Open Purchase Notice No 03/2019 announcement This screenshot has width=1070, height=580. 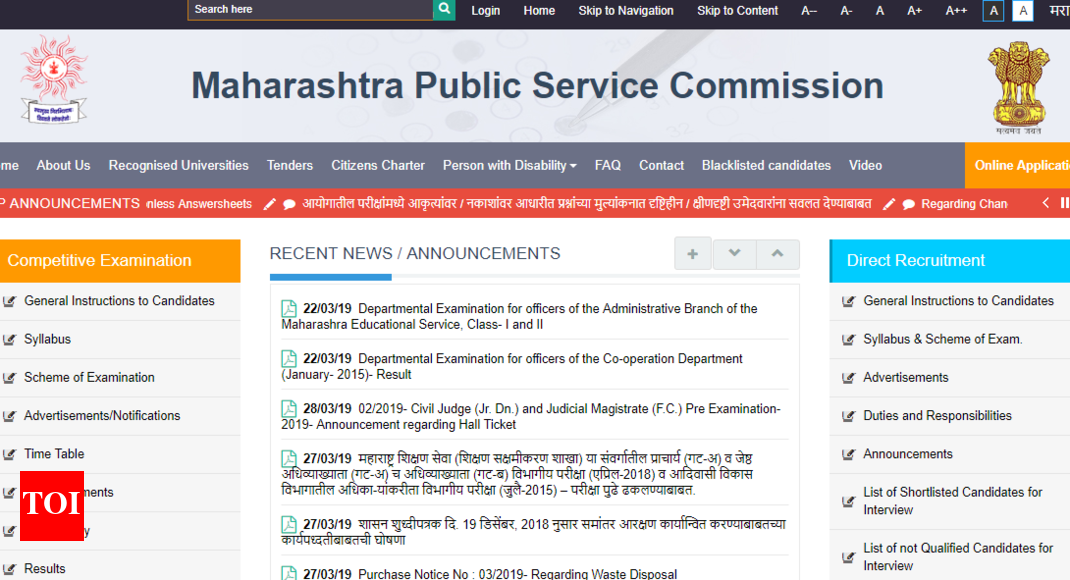pyautogui.click(x=517, y=574)
